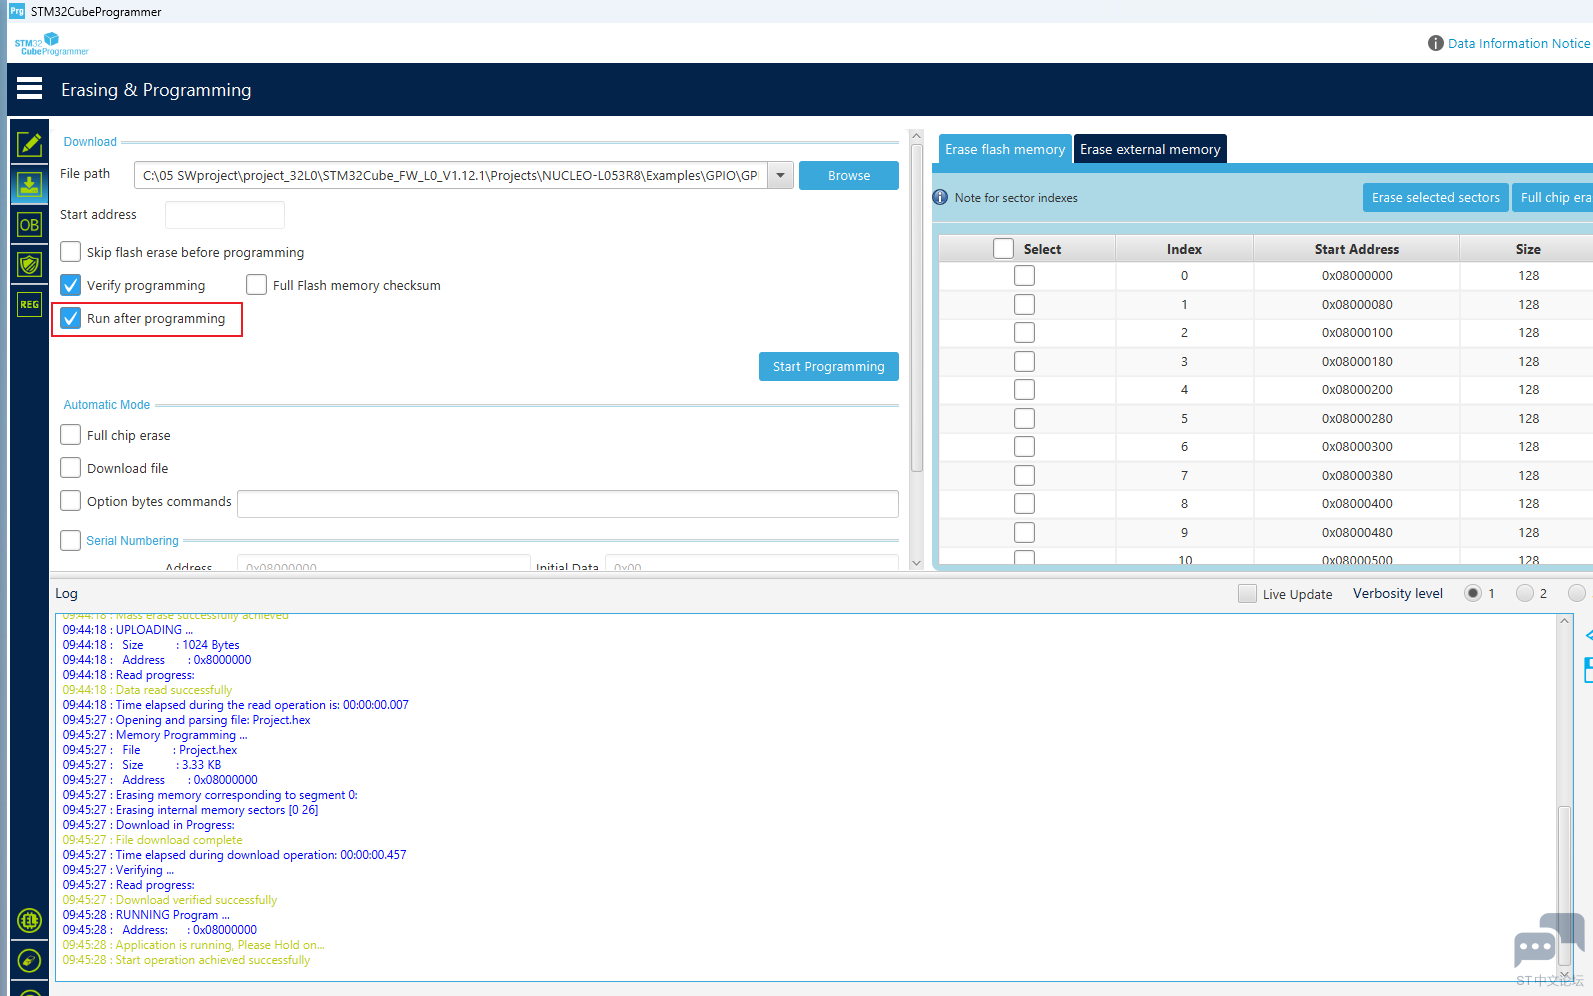Click the 0x08000480 start address cell
This screenshot has height=996, width=1593.
[x=1357, y=532]
